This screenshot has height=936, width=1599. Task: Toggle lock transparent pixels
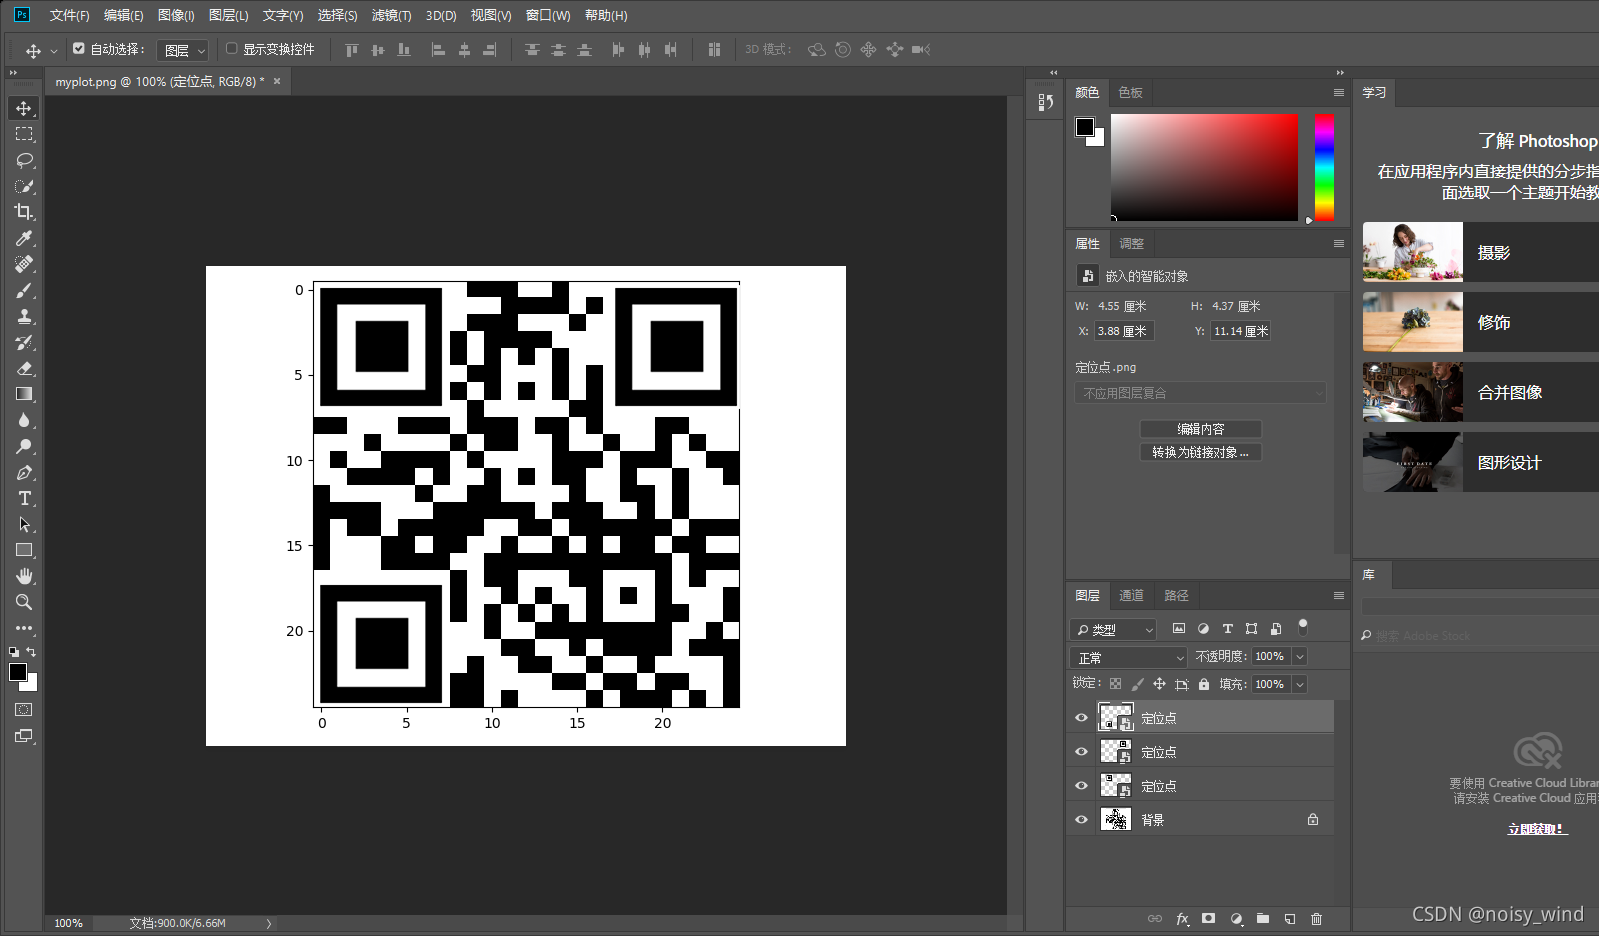pos(1115,684)
